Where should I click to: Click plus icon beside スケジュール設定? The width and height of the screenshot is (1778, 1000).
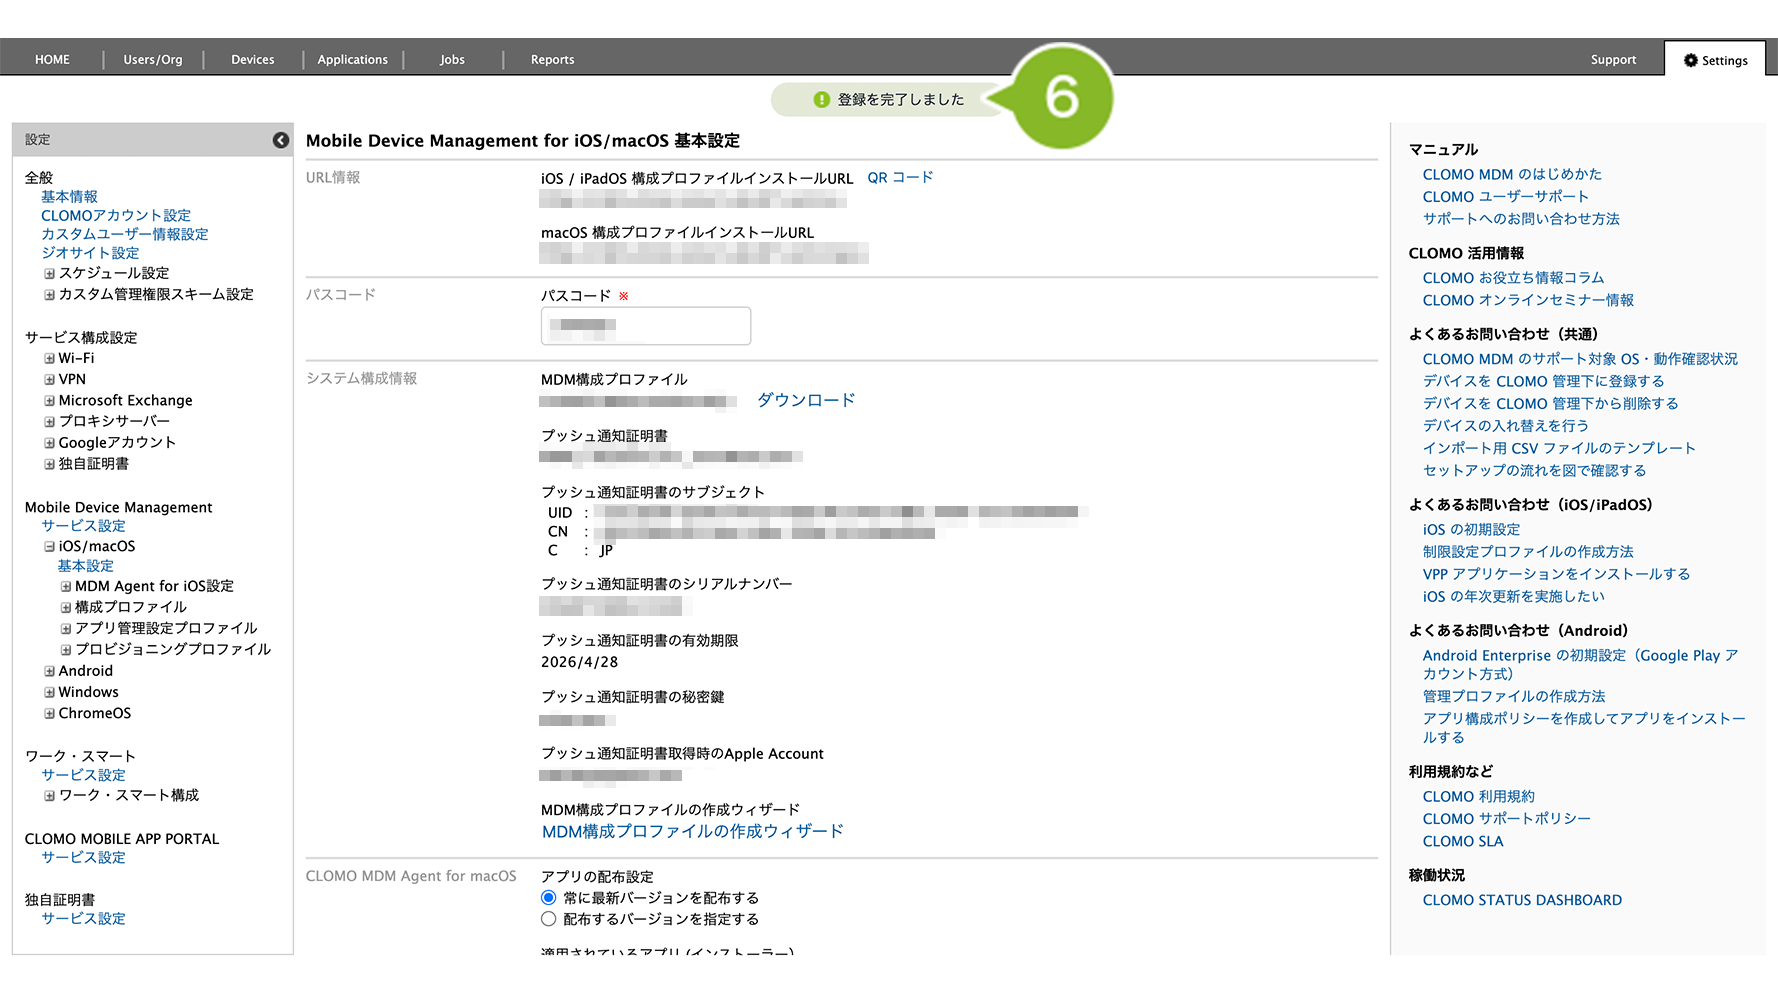click(49, 273)
